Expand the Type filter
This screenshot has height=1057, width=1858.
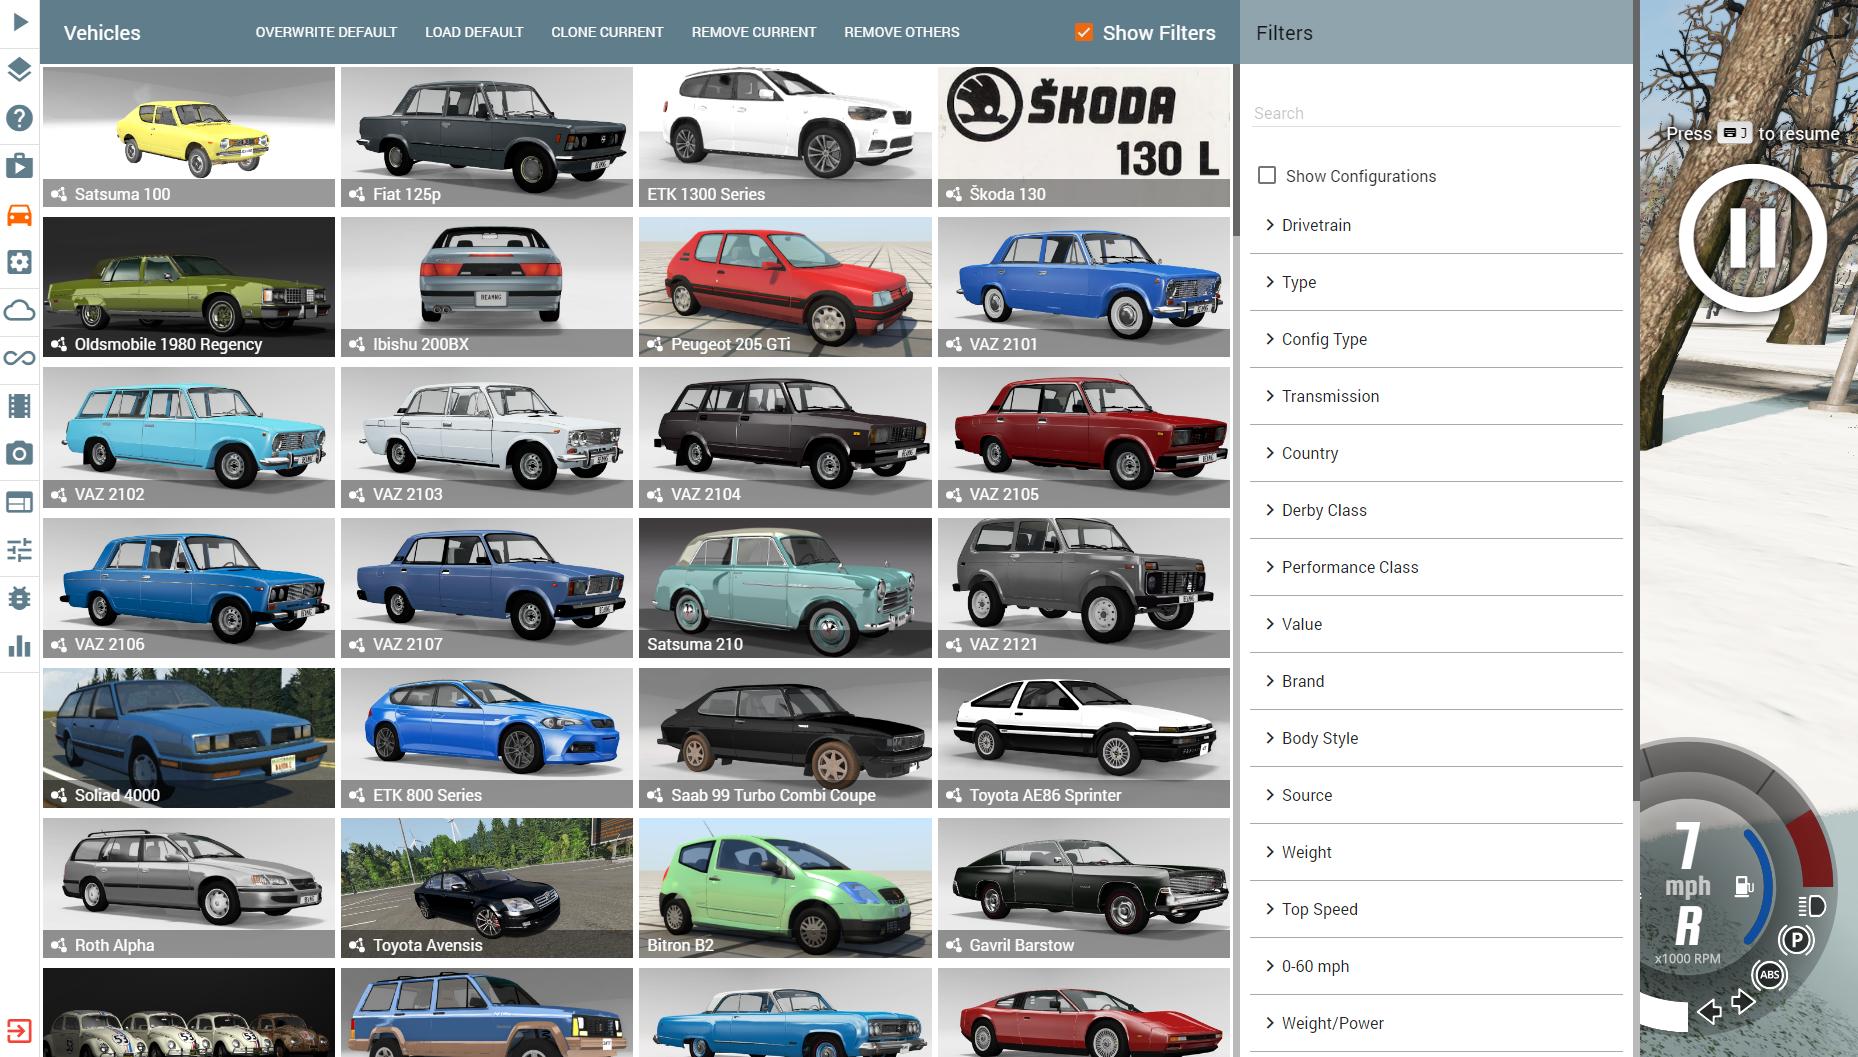(x=1436, y=282)
